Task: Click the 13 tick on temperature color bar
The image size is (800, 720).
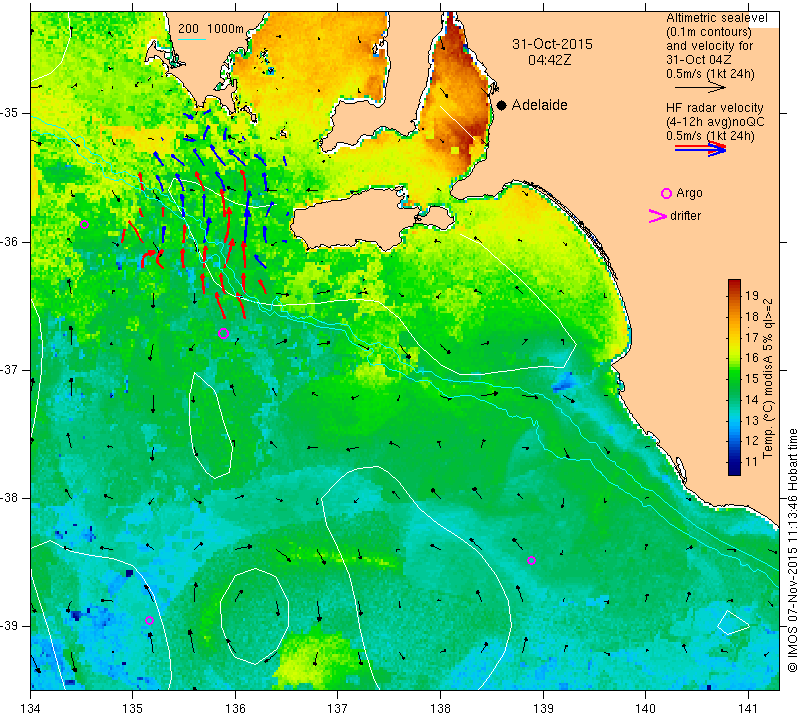Action: 752,420
